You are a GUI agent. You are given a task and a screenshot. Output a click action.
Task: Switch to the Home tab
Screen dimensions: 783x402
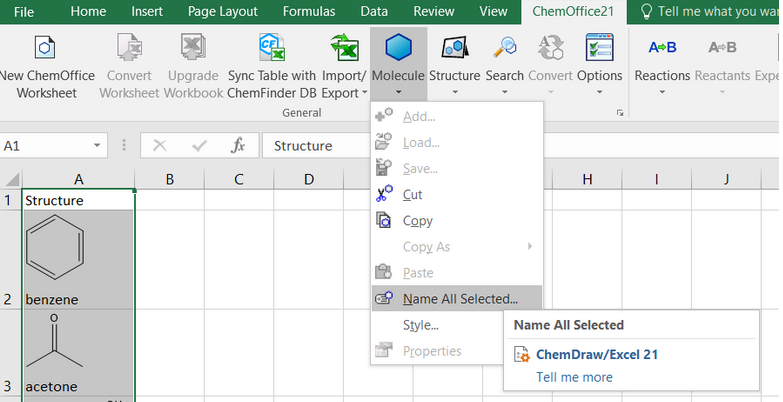88,11
